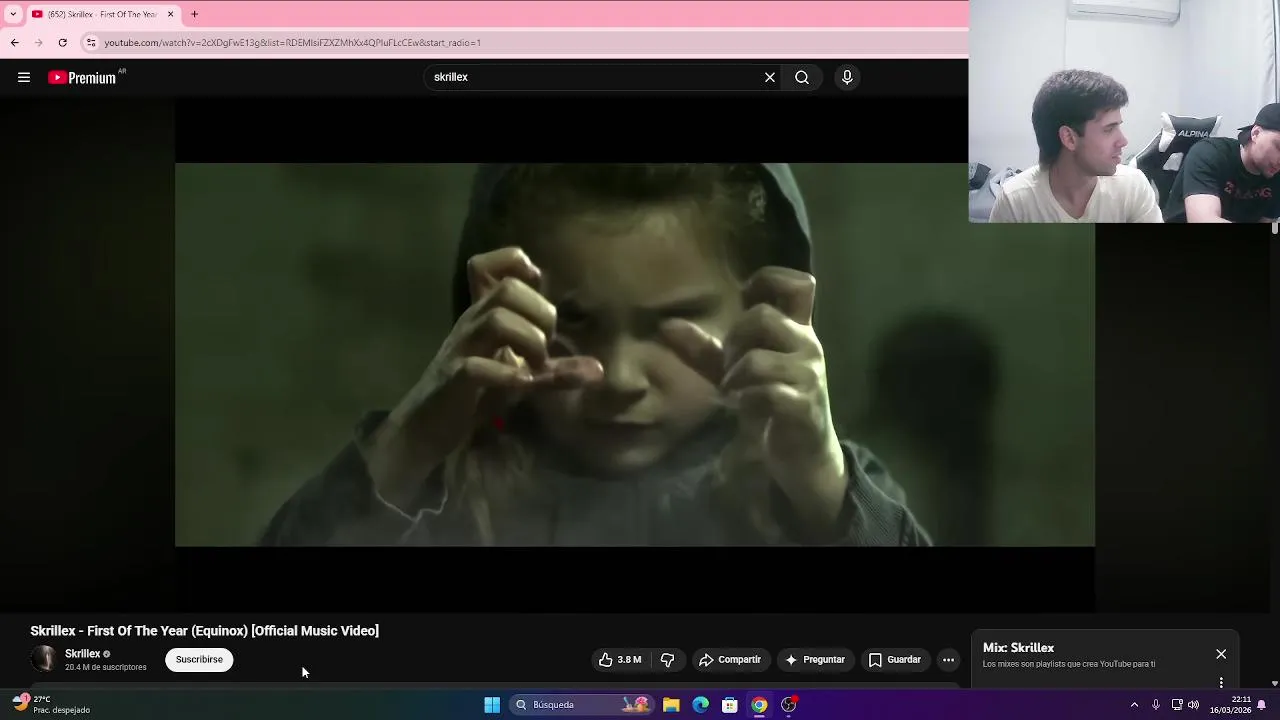Click the system tray microphone icon
The image size is (1280, 720).
(x=1155, y=705)
